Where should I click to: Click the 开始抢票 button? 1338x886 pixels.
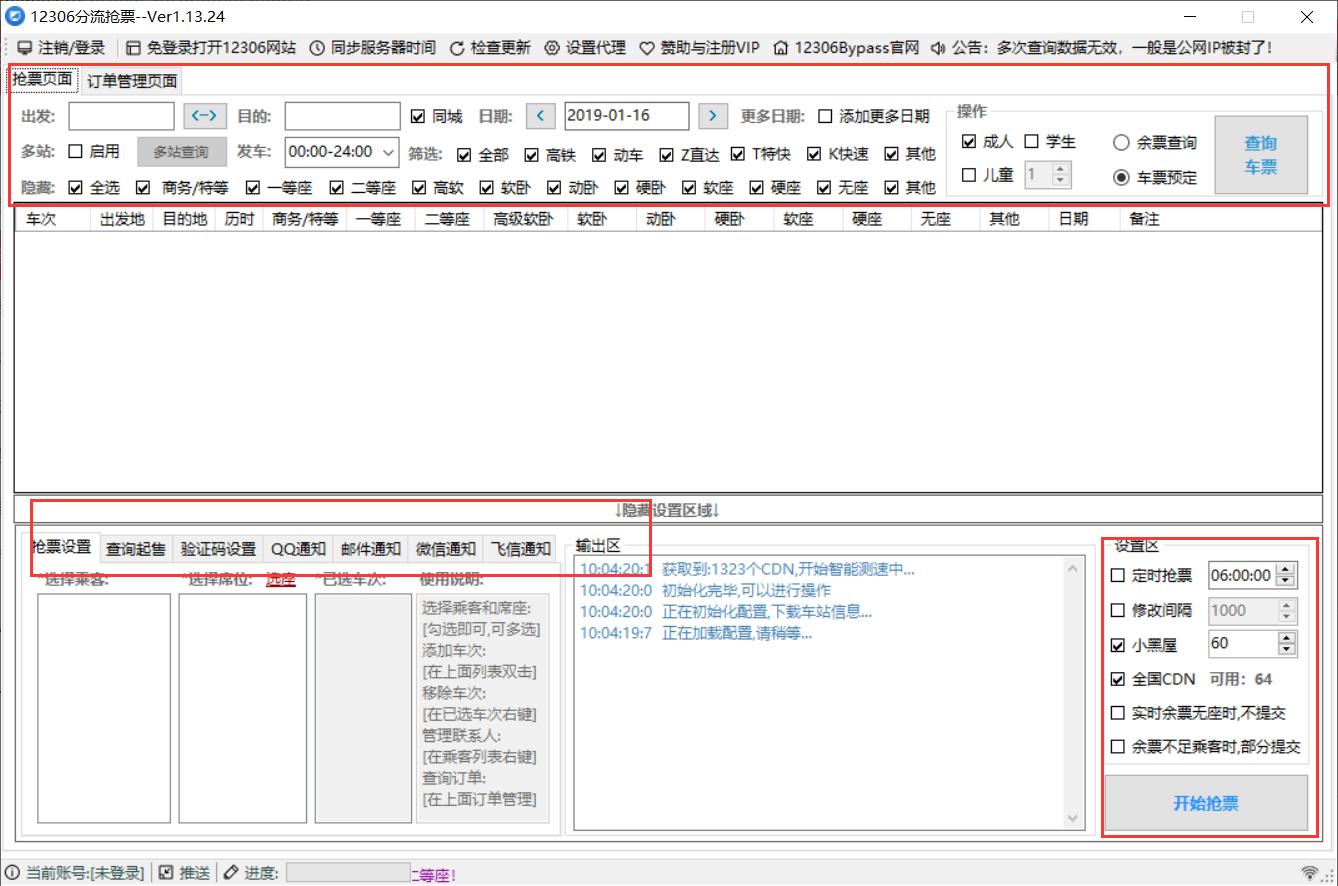[x=1205, y=804]
